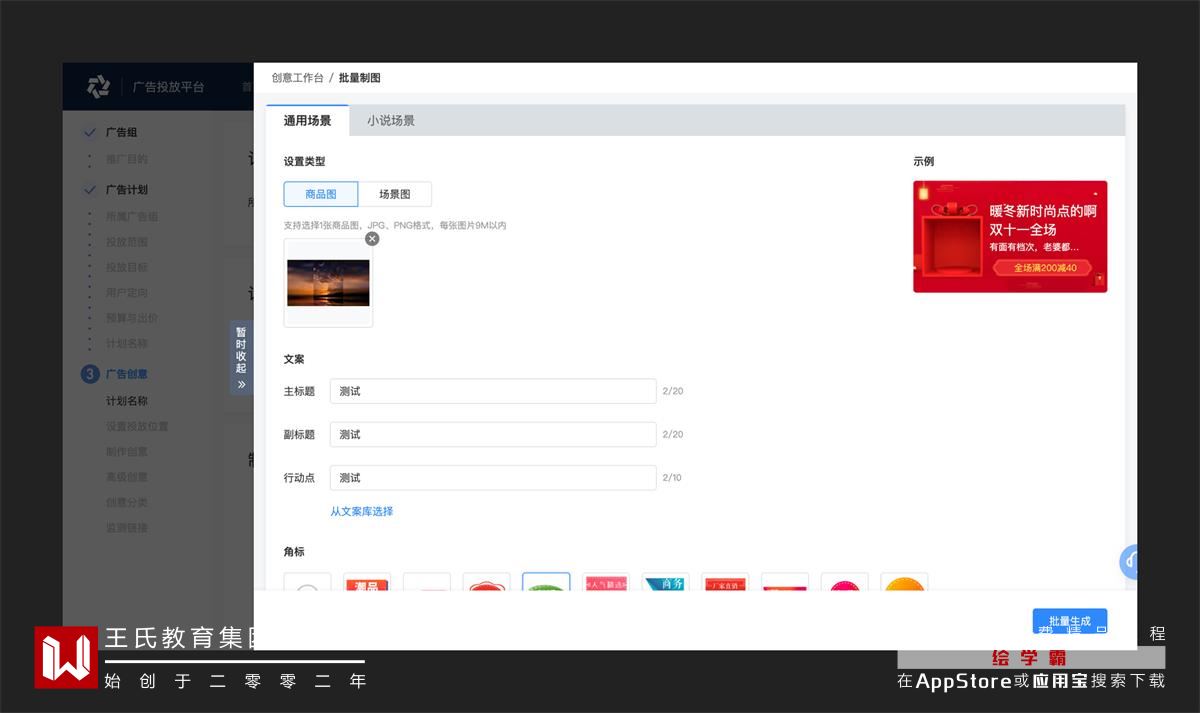Image resolution: width=1200 pixels, height=713 pixels.
Task: Select the 潮品 corner badge
Action: point(367,582)
